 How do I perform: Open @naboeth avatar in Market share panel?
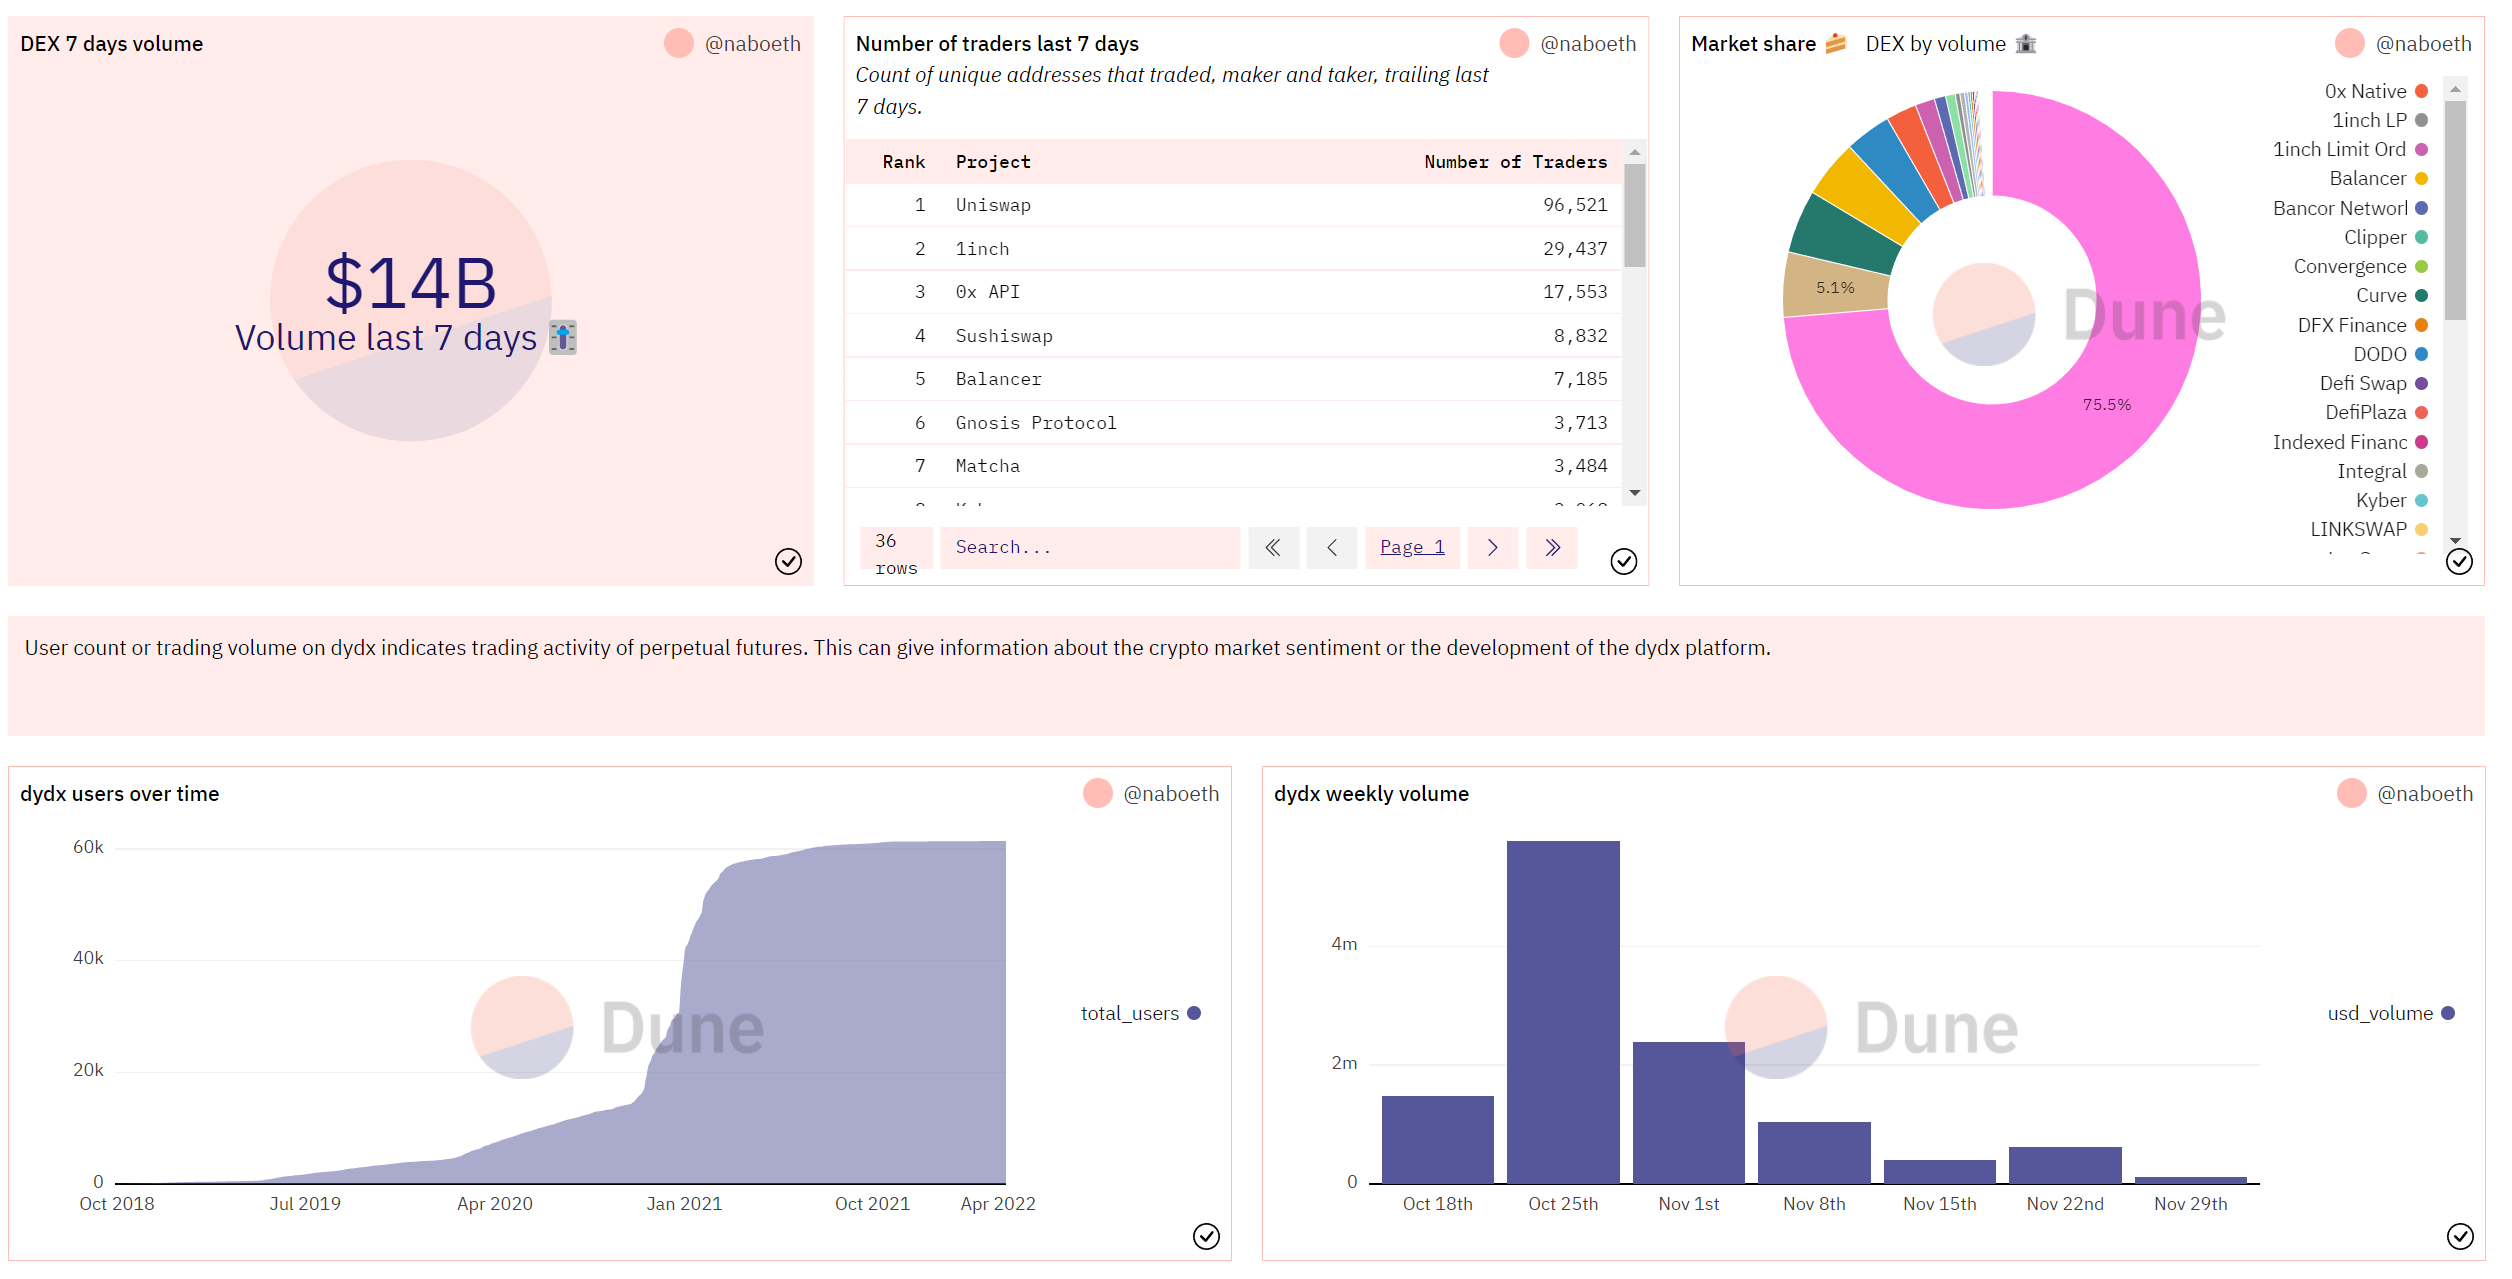(2350, 43)
